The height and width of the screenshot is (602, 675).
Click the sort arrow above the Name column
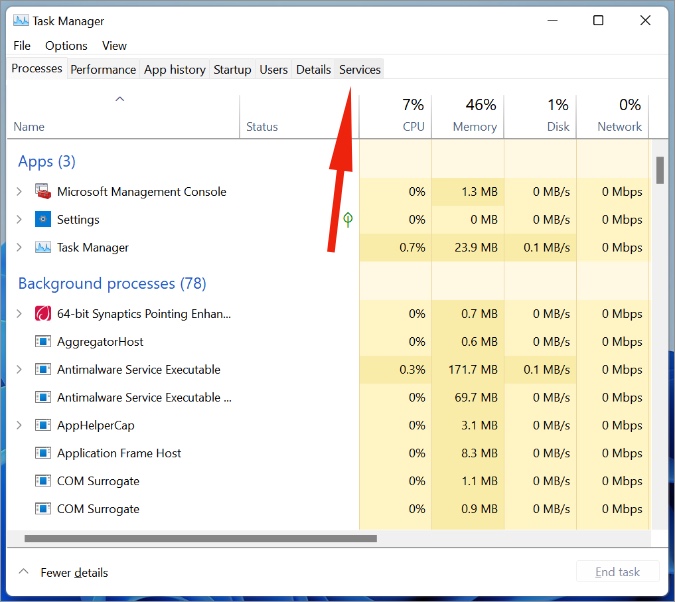tap(120, 99)
